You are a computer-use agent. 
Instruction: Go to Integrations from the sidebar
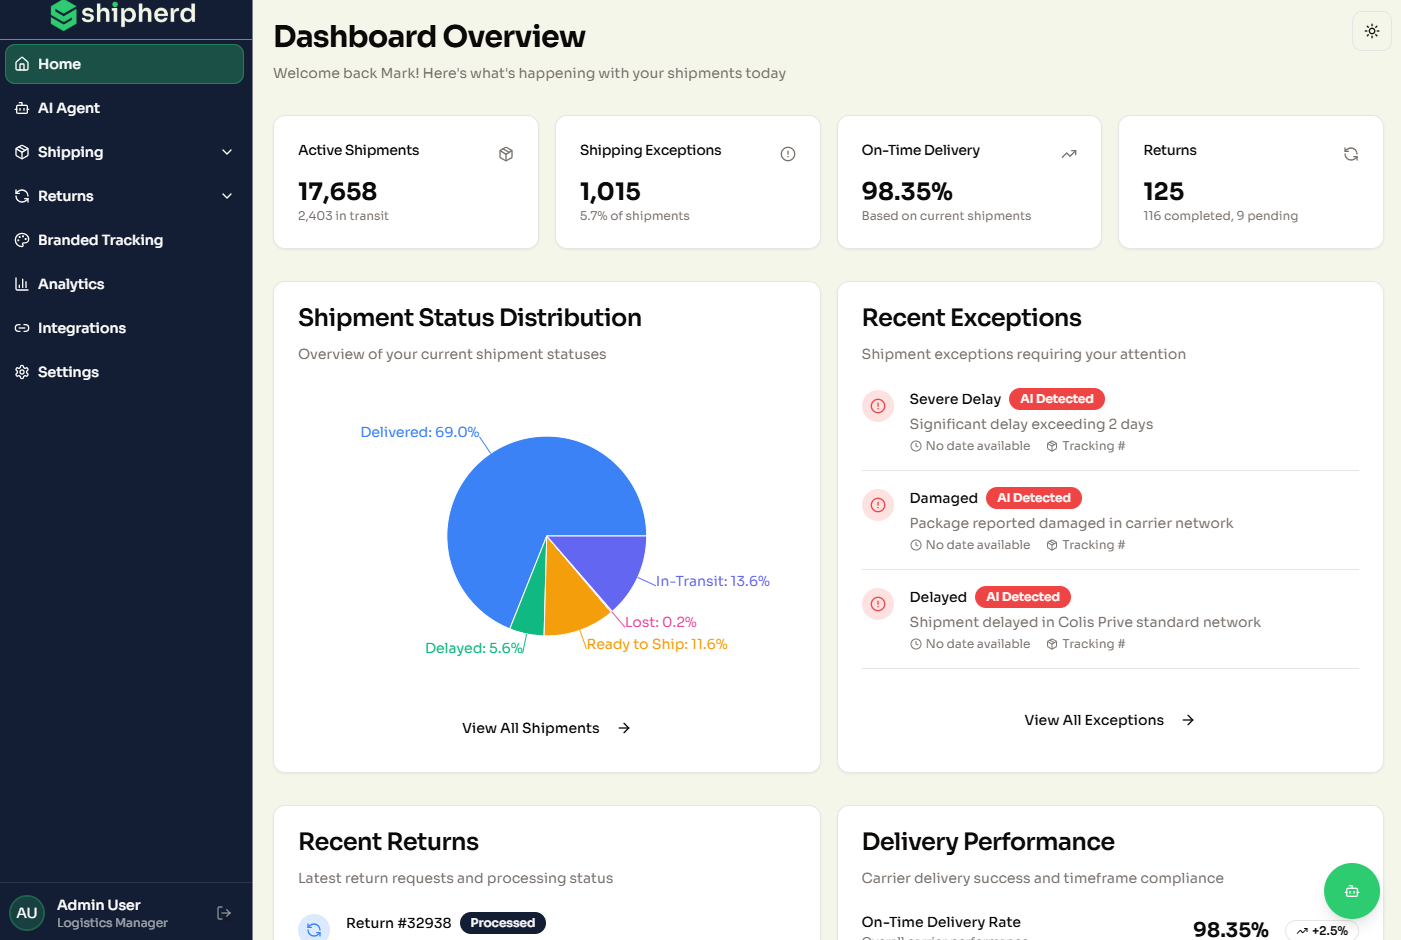tap(81, 328)
